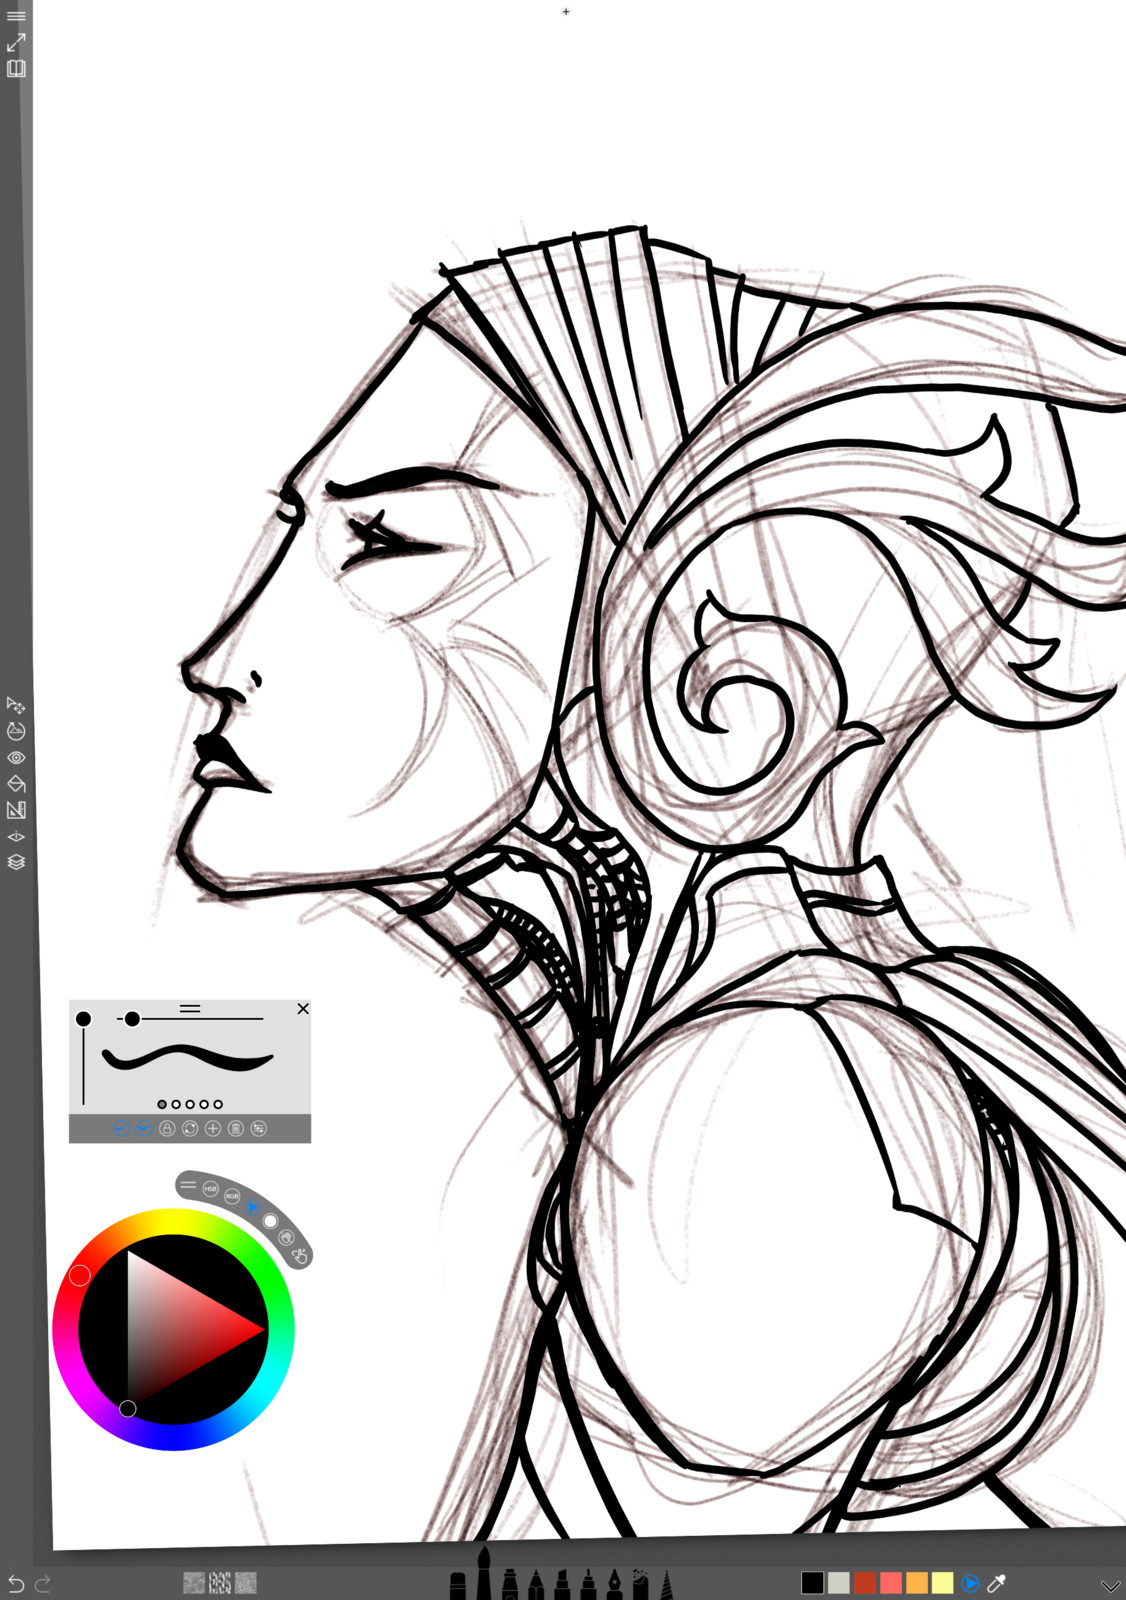Choose the dark red-orange color swatch

pyautogui.click(x=865, y=1583)
